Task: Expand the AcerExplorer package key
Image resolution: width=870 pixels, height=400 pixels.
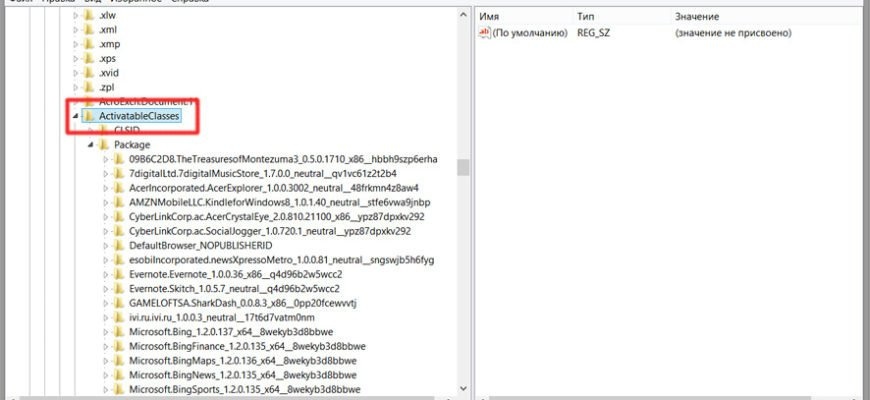Action: (106, 188)
